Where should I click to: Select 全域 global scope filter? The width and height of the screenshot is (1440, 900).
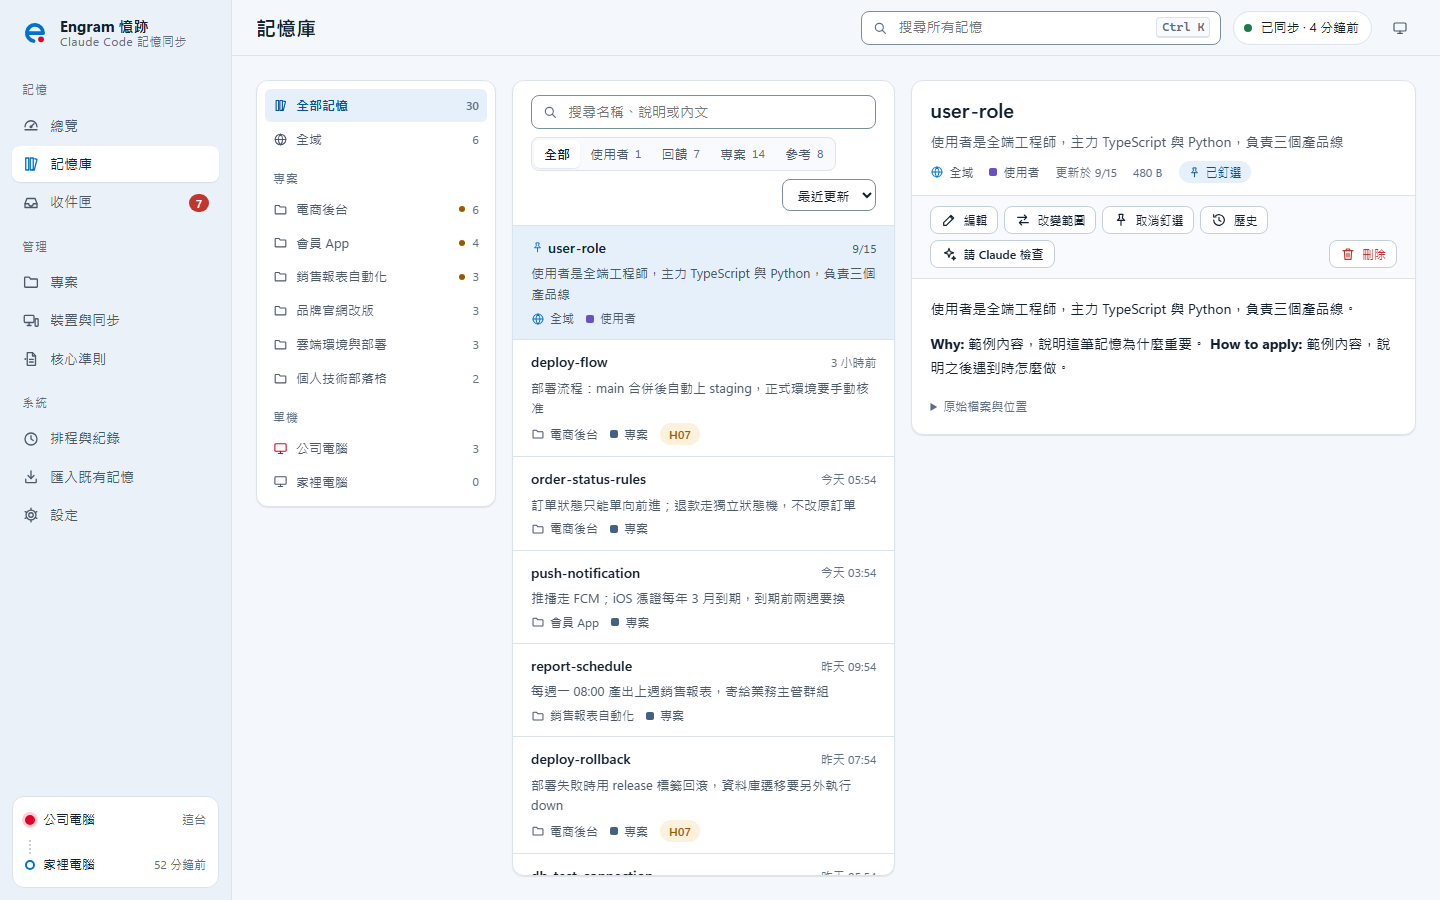click(376, 140)
